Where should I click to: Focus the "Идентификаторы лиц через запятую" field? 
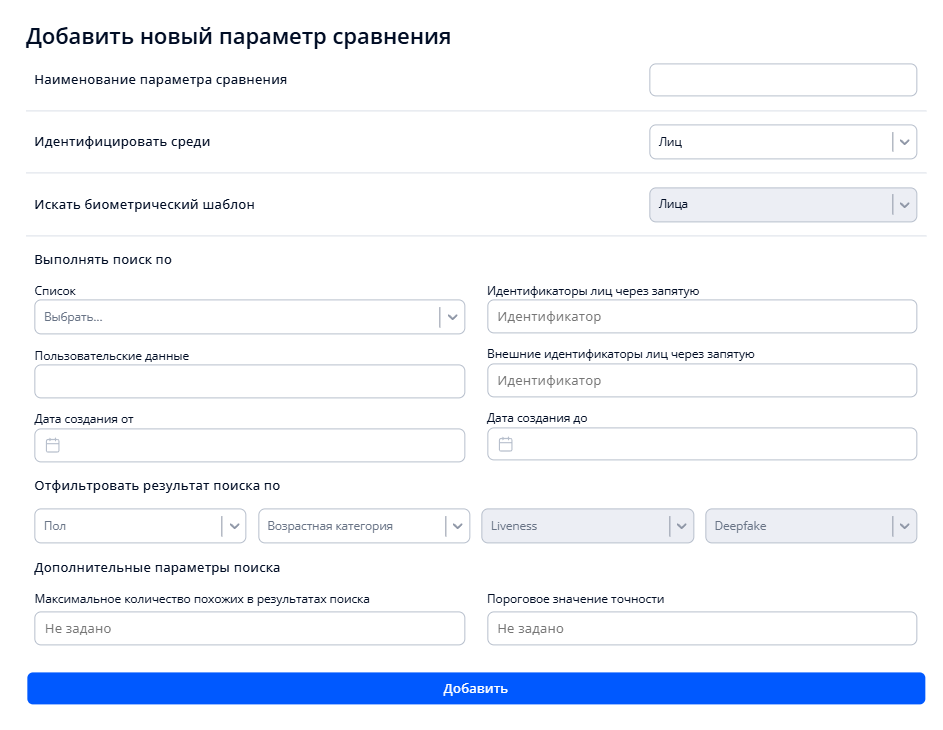pos(702,316)
